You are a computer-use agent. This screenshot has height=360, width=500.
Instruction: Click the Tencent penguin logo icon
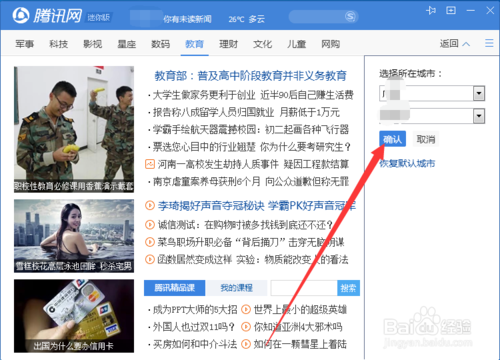coord(21,15)
